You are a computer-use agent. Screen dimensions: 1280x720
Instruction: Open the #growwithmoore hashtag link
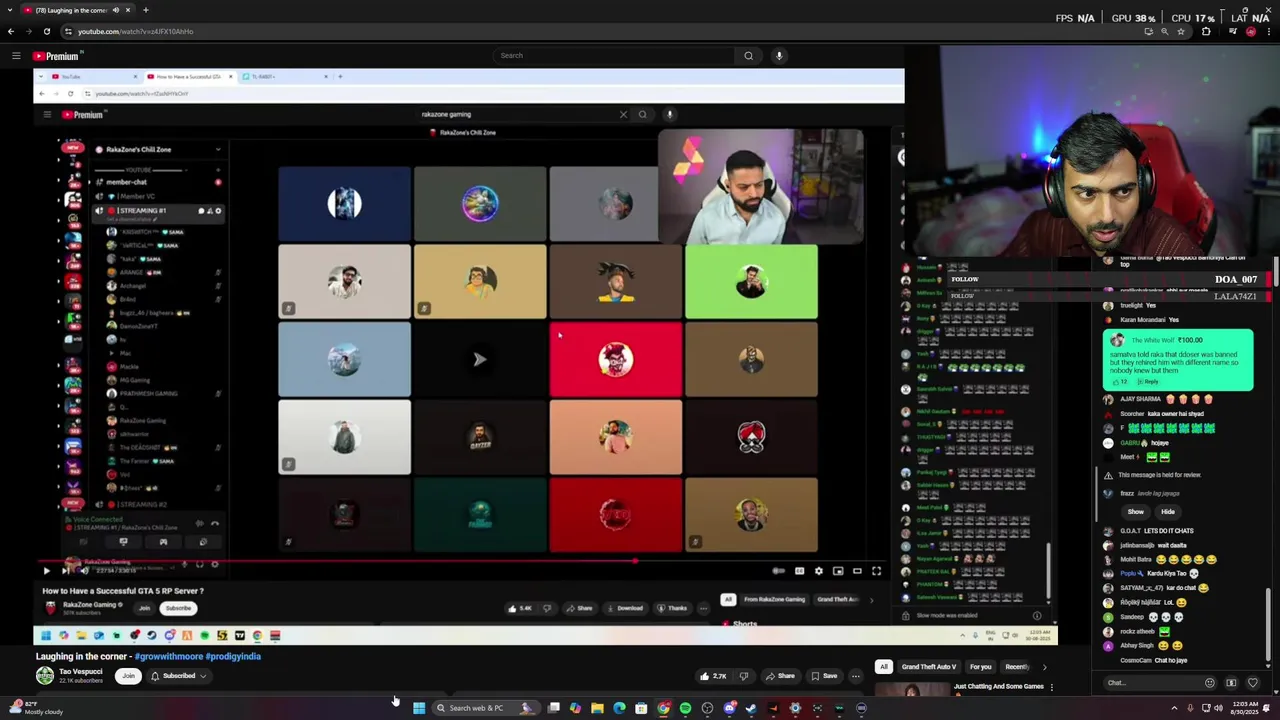(168, 656)
